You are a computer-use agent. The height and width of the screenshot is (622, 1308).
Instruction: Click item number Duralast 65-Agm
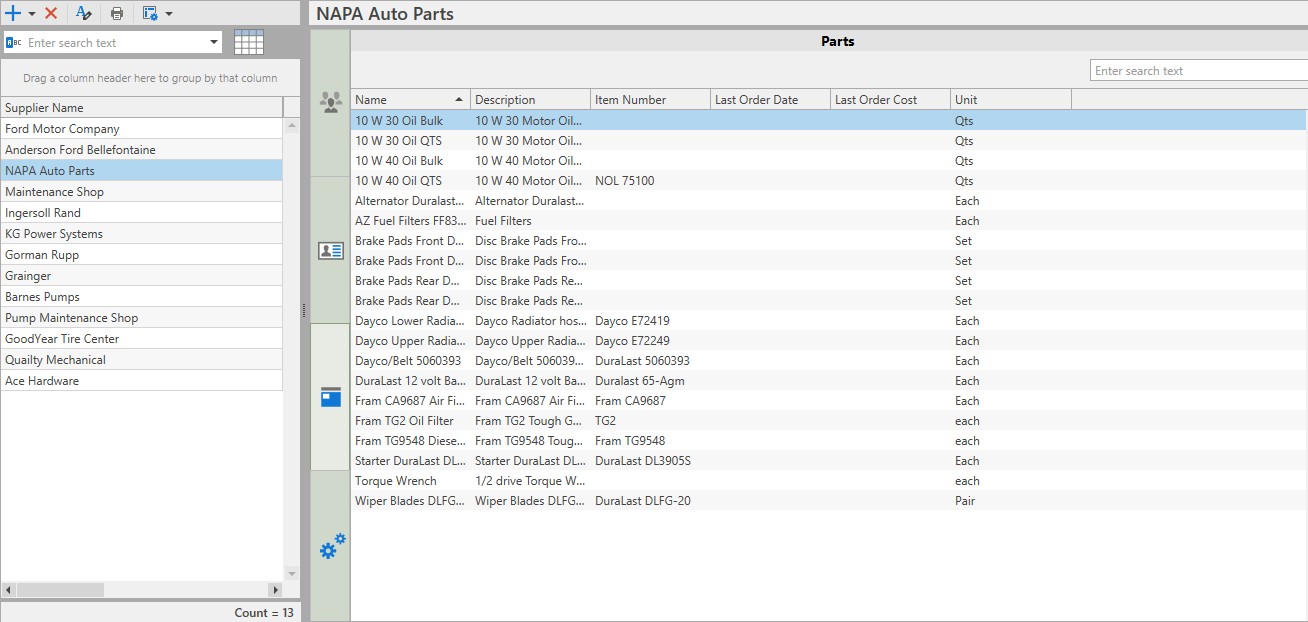pos(640,381)
